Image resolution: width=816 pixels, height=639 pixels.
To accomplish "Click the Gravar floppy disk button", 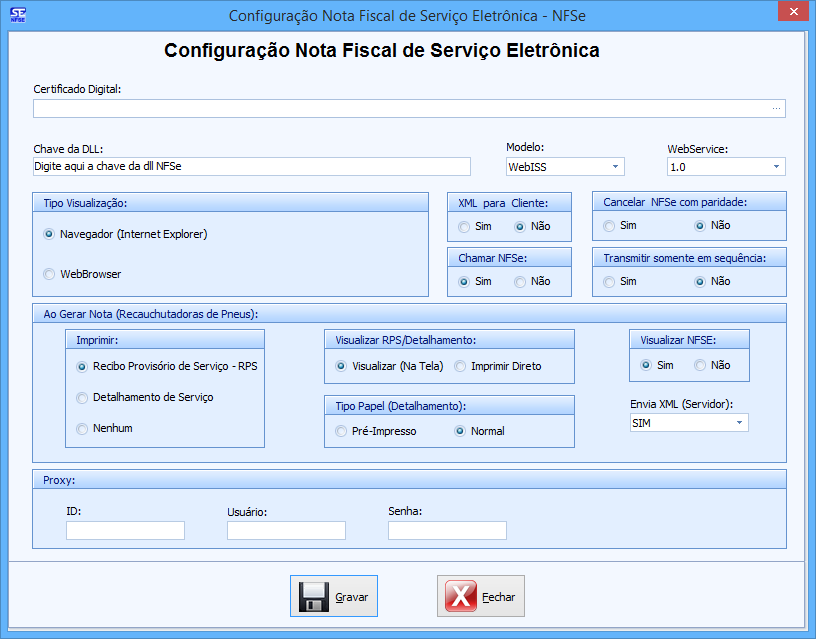I will [334, 597].
